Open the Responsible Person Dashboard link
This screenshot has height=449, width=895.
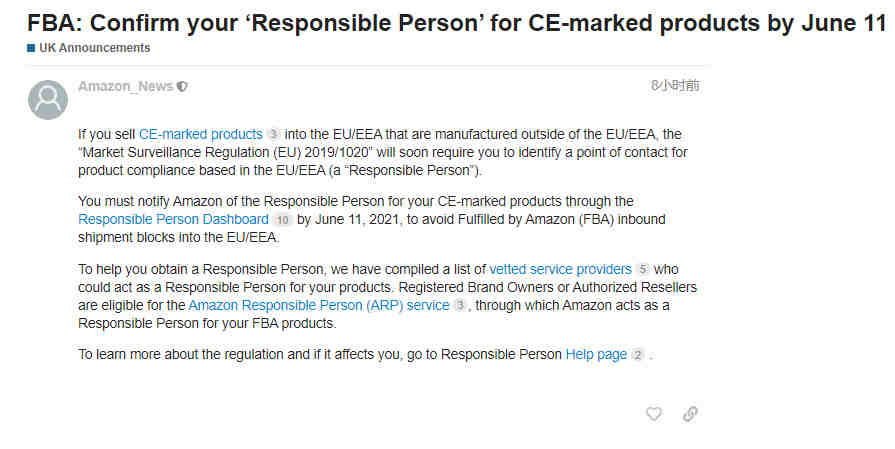[174, 220]
